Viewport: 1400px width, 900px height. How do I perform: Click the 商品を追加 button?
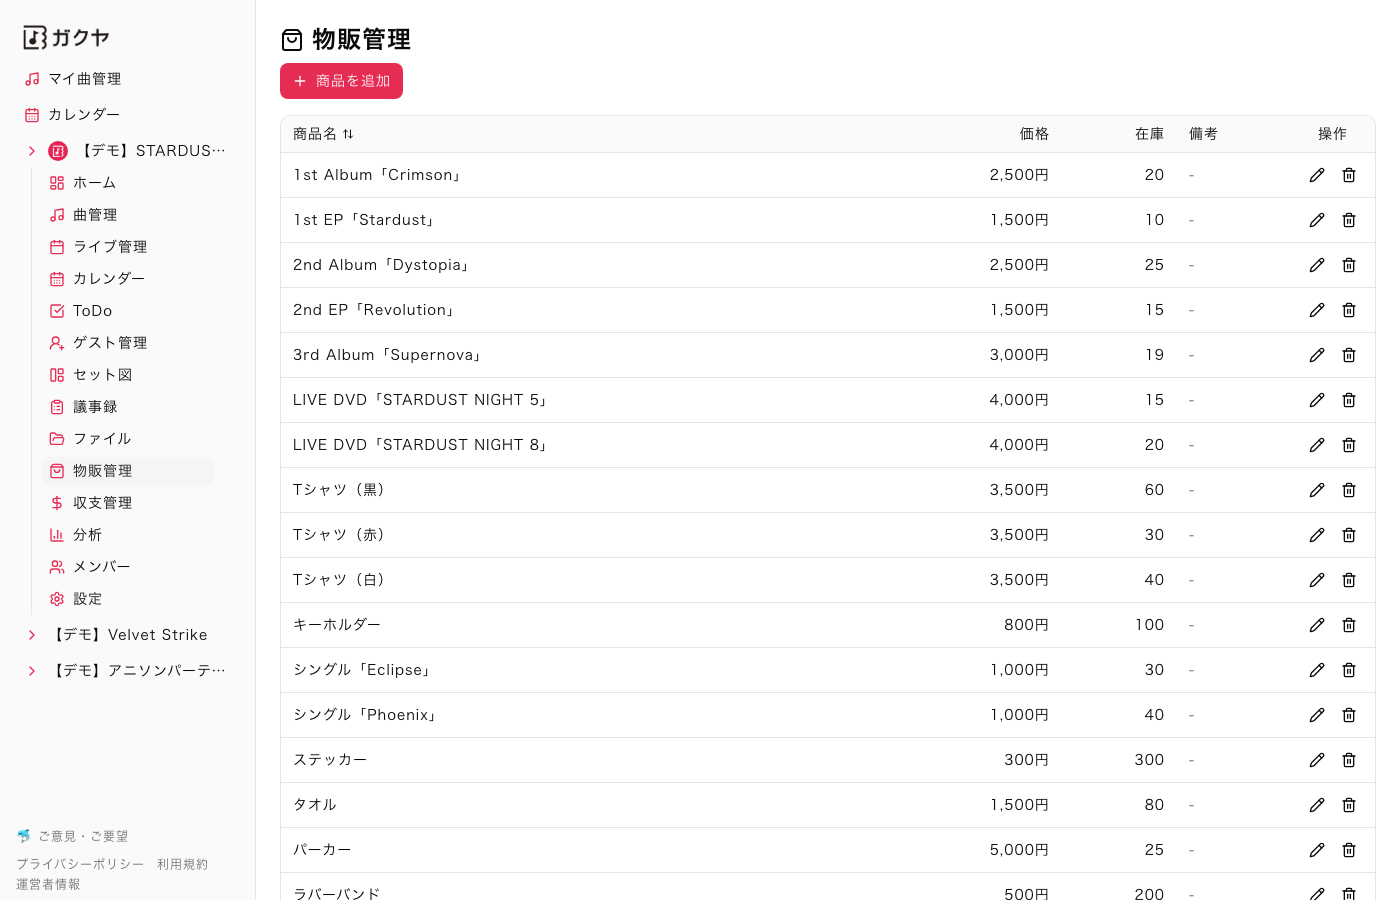click(x=341, y=81)
